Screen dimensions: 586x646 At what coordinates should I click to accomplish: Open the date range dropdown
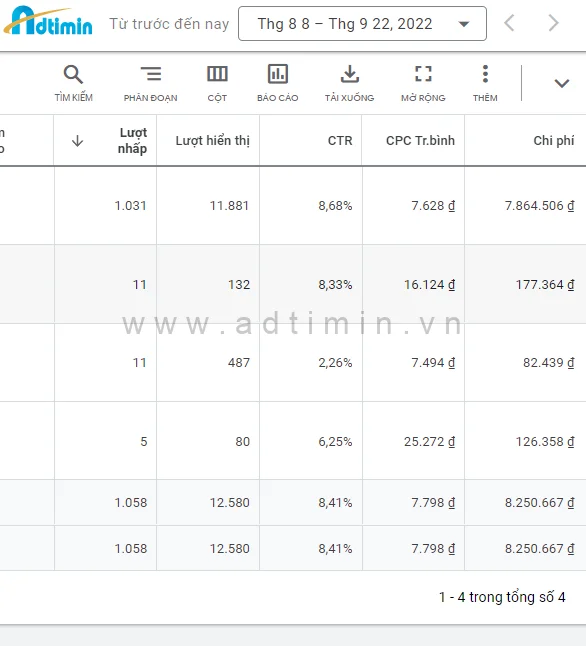[x=362, y=23]
